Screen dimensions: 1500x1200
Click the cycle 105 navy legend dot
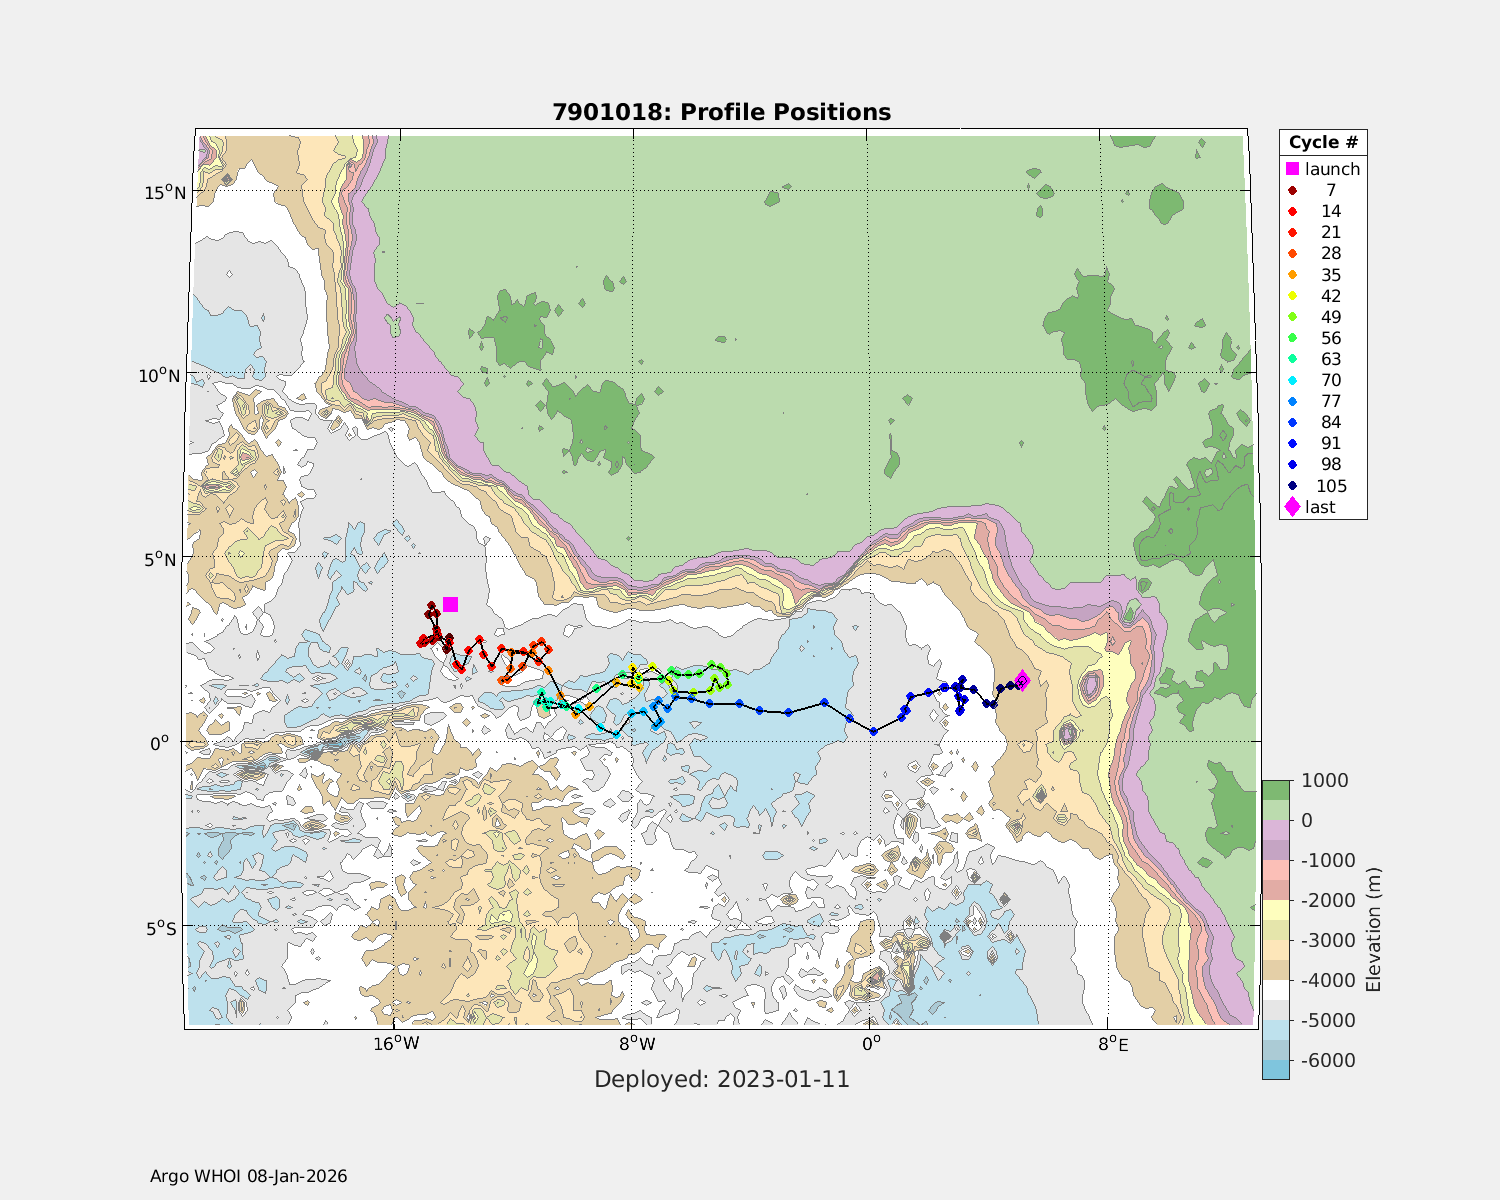pyautogui.click(x=1292, y=486)
